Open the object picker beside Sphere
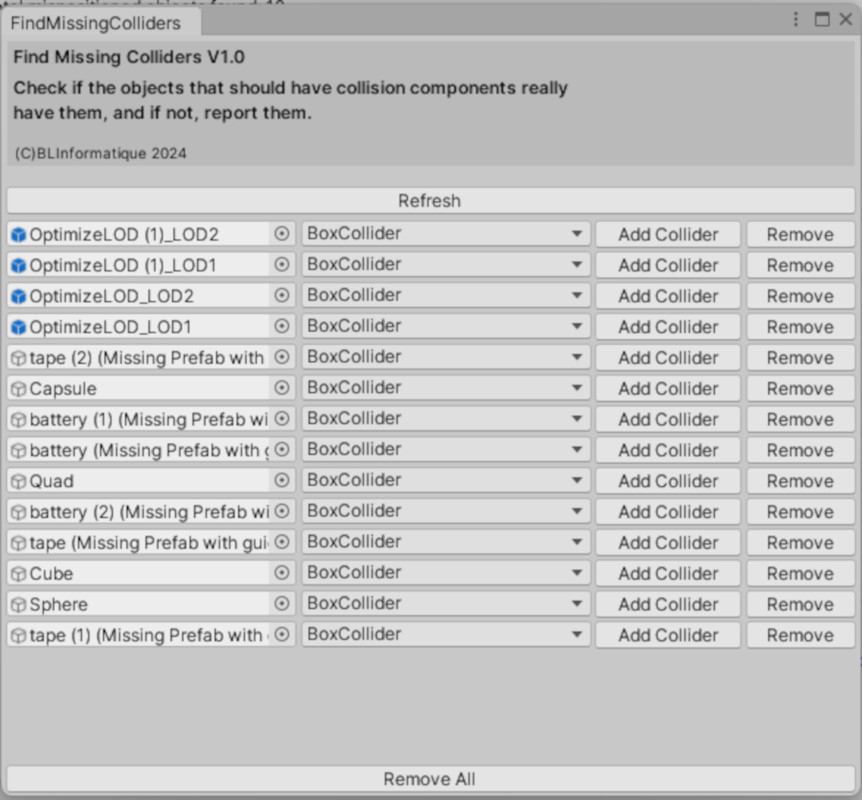The width and height of the screenshot is (862, 800). click(x=283, y=604)
